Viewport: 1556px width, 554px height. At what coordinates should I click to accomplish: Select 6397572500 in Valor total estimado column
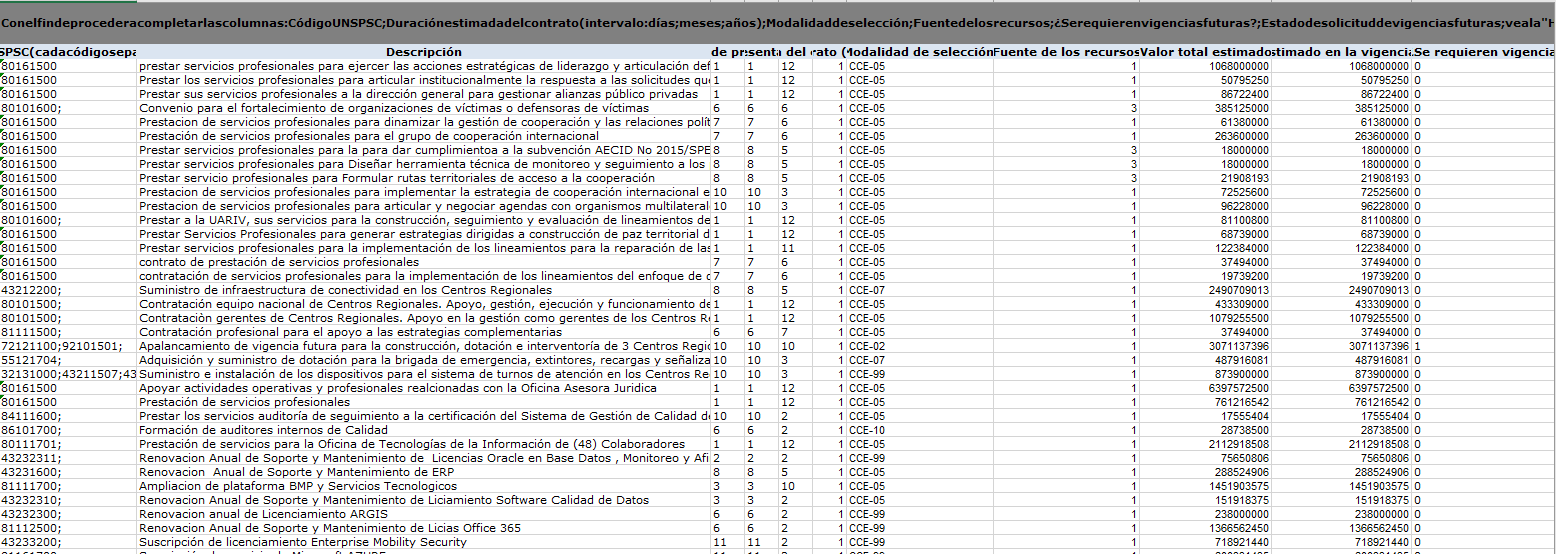pyautogui.click(x=1206, y=387)
